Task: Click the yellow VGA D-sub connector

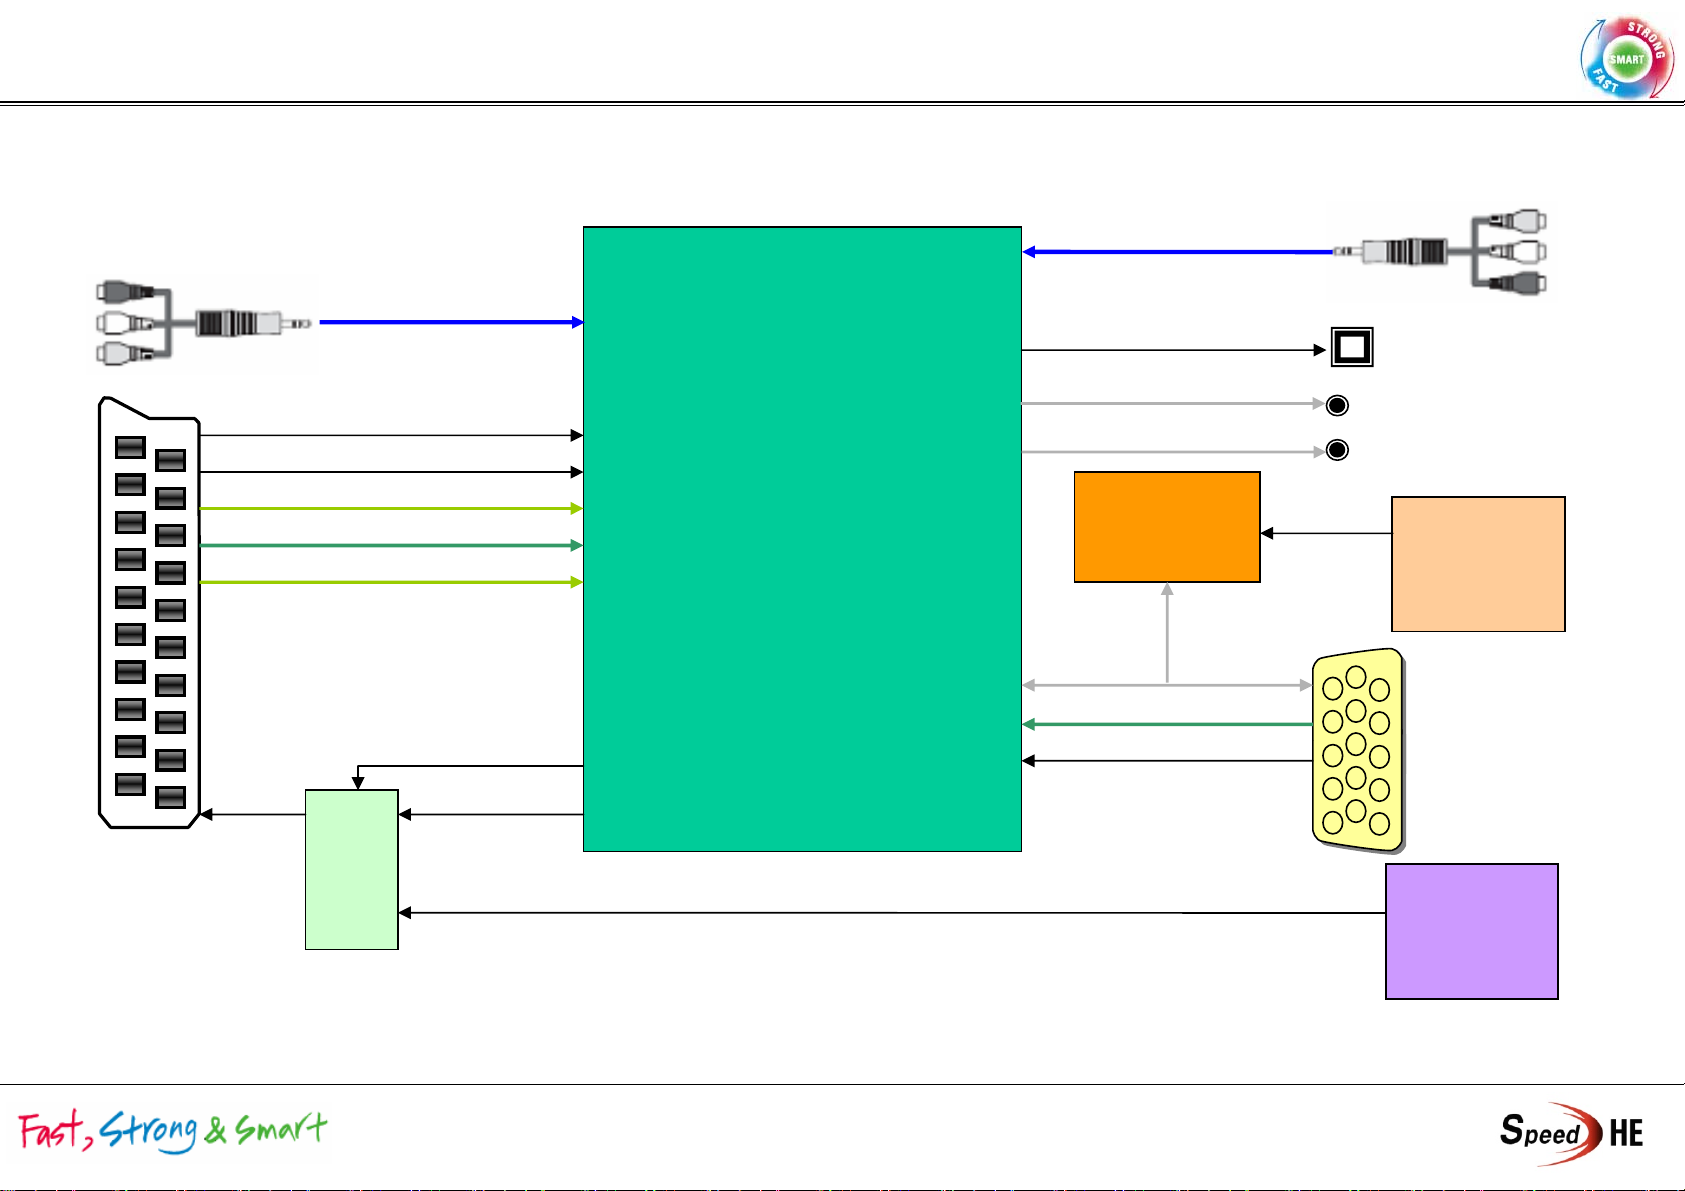Action: [x=1357, y=750]
